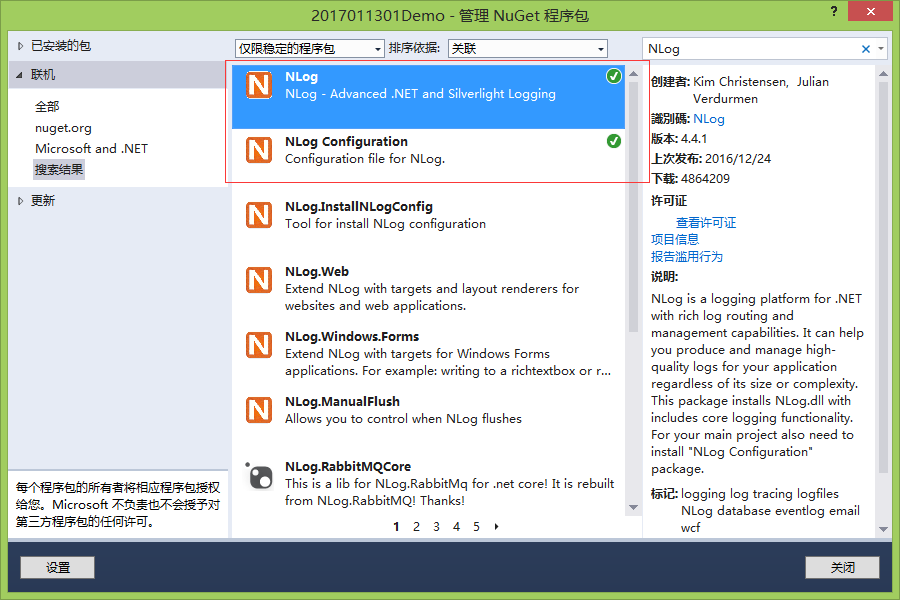
Task: Click the version 4.4.1 text
Action: [694, 139]
